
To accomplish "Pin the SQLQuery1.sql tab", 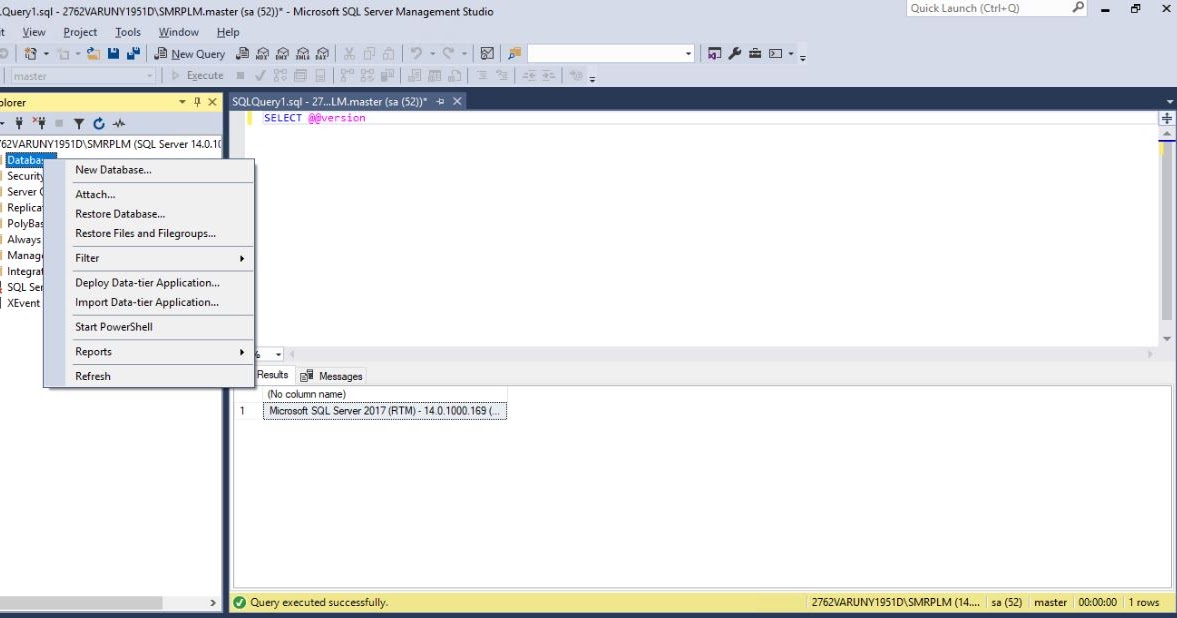I will pyautogui.click(x=441, y=101).
